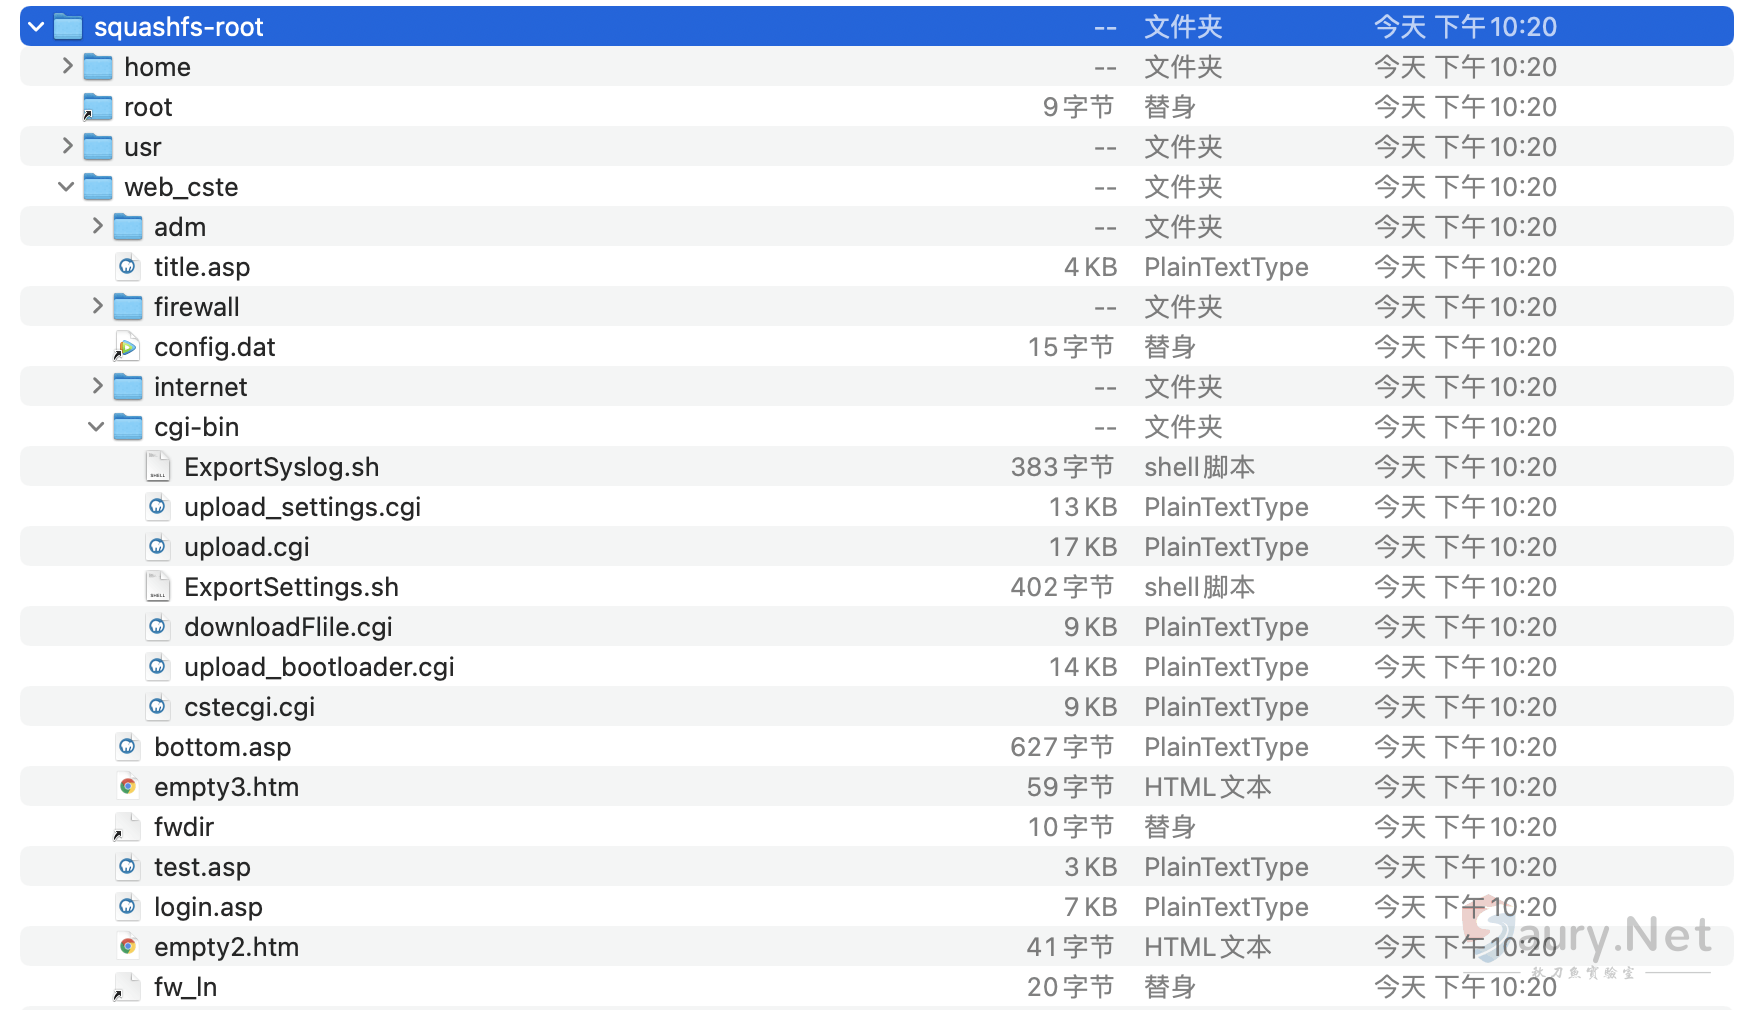Click the empty3.htm Chrome file icon
The image size is (1742, 1010).
(x=127, y=787)
